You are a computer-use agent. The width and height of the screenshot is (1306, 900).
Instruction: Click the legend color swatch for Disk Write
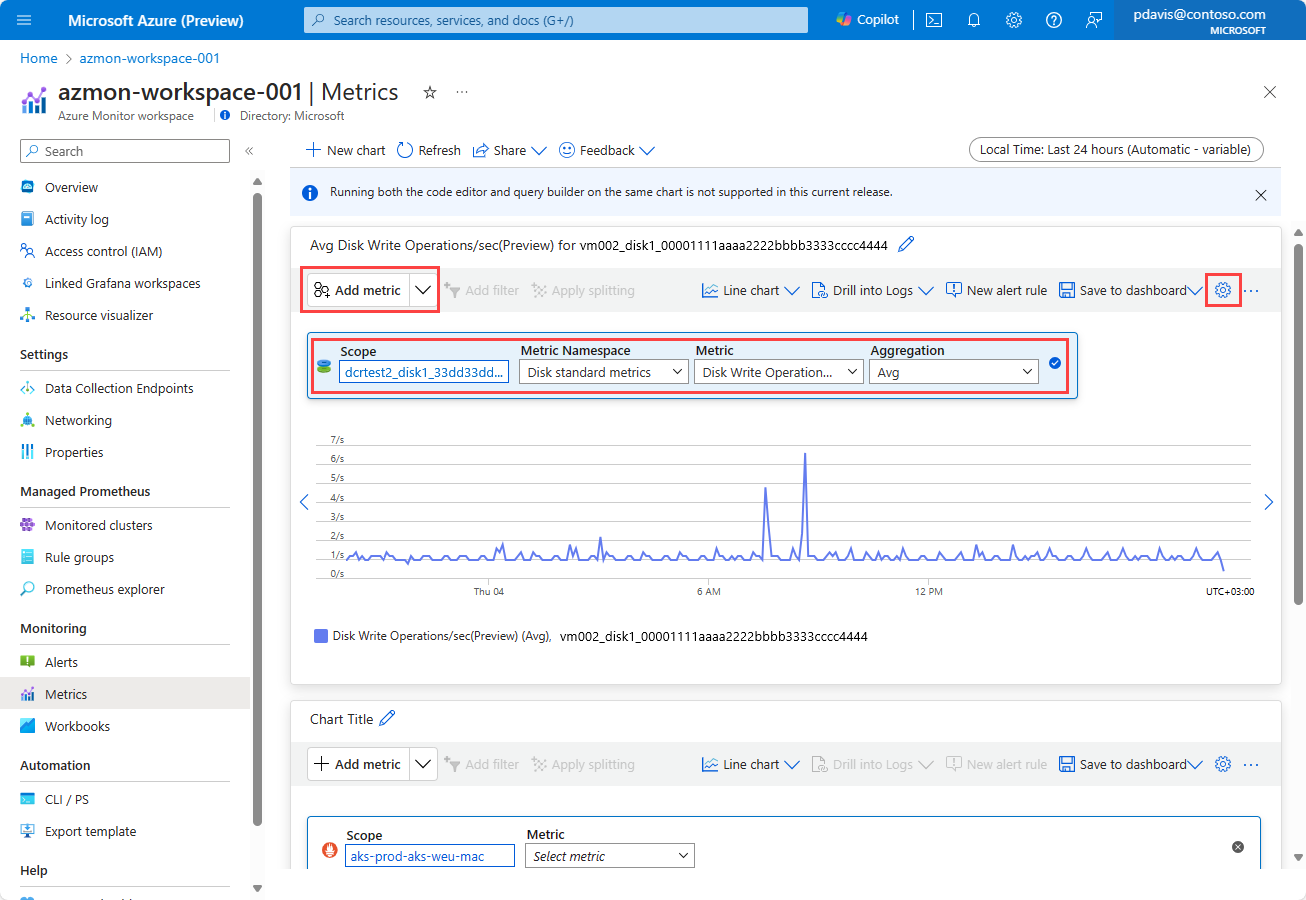click(x=321, y=636)
